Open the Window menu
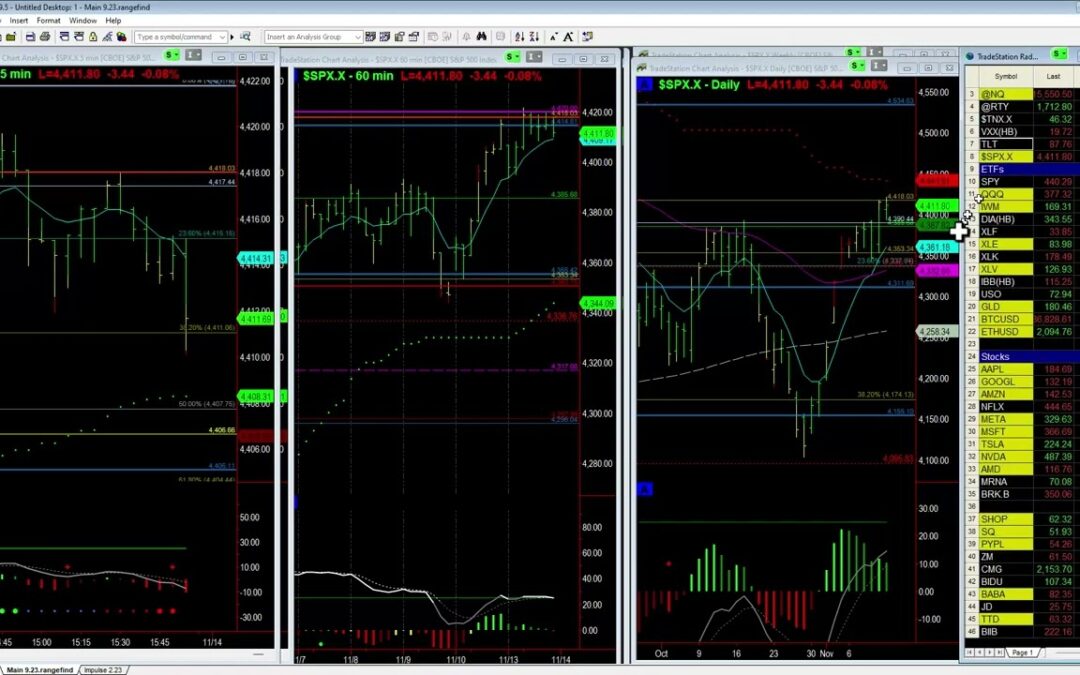 83,21
